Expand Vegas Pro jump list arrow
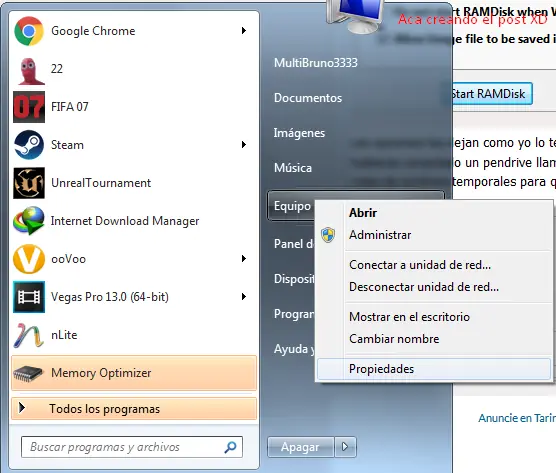The height and width of the screenshot is (473, 556). click(x=244, y=297)
